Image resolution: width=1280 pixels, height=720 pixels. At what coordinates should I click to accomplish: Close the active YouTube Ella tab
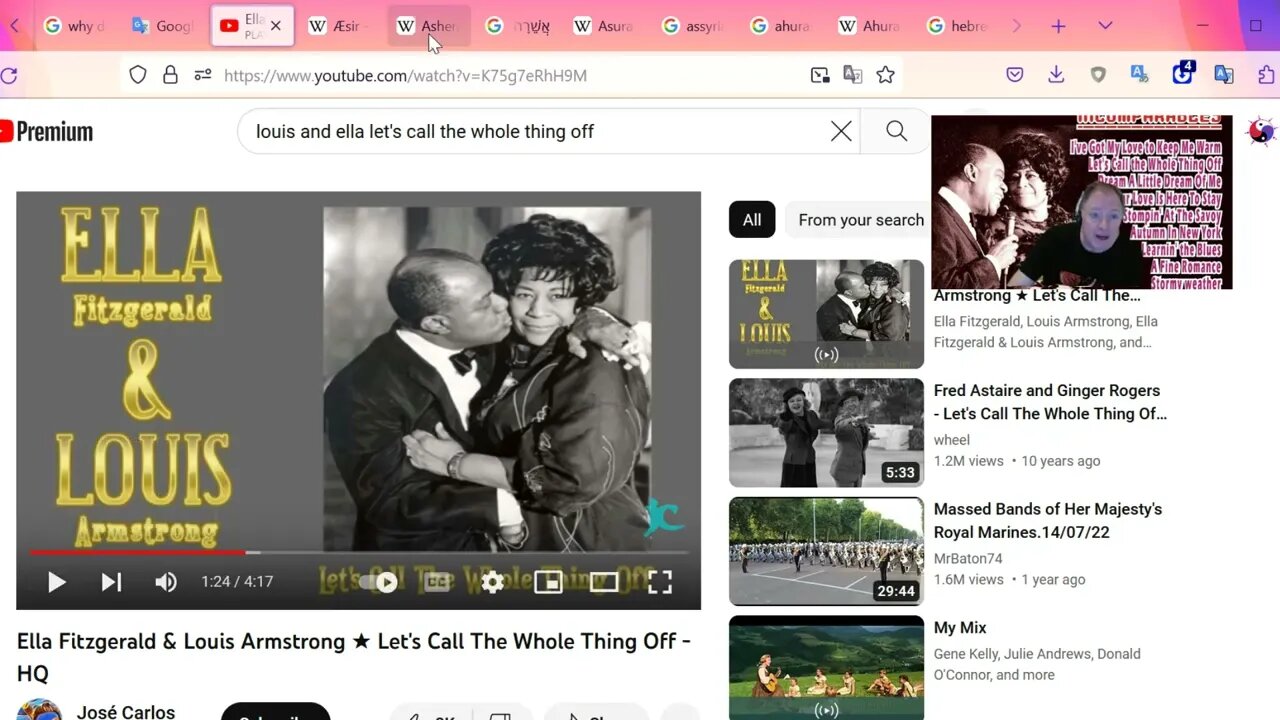pyautogui.click(x=276, y=26)
